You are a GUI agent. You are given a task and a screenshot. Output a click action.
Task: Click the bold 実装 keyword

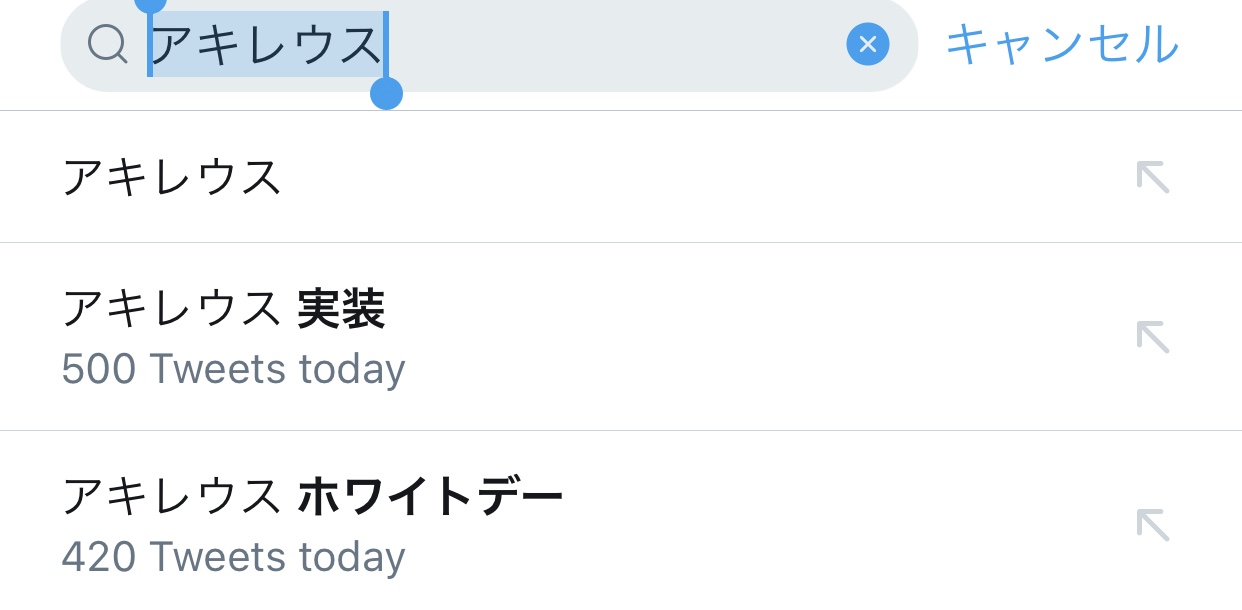click(x=341, y=310)
